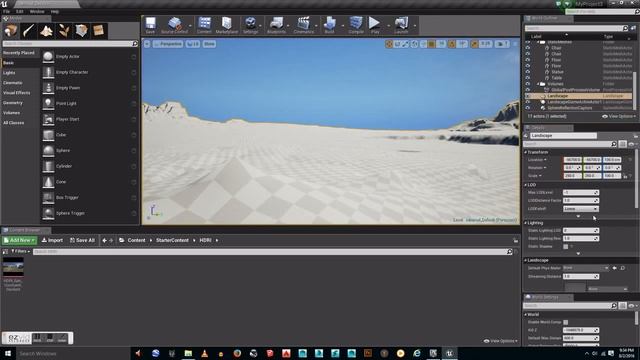Select the HDRI asset thumbnail
This screenshot has height=360, width=640.
tap(13, 267)
